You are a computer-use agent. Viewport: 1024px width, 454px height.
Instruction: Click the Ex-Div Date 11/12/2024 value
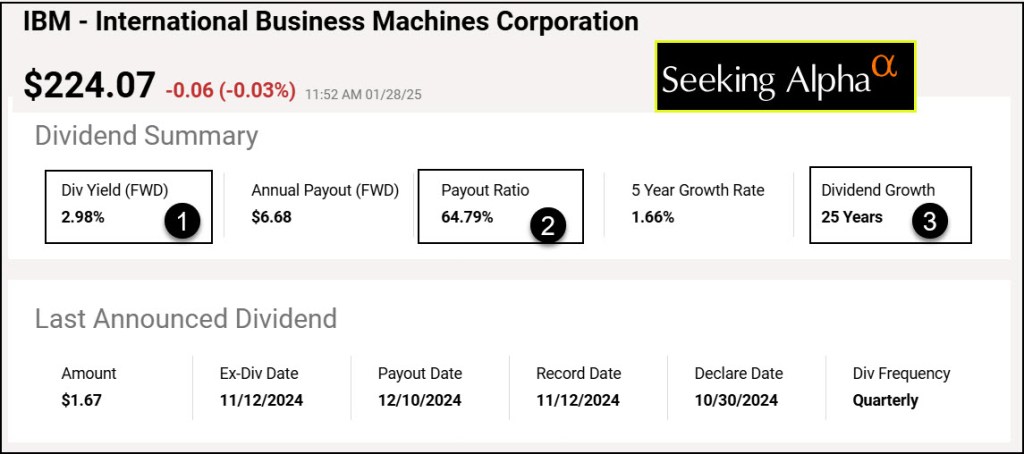(261, 400)
